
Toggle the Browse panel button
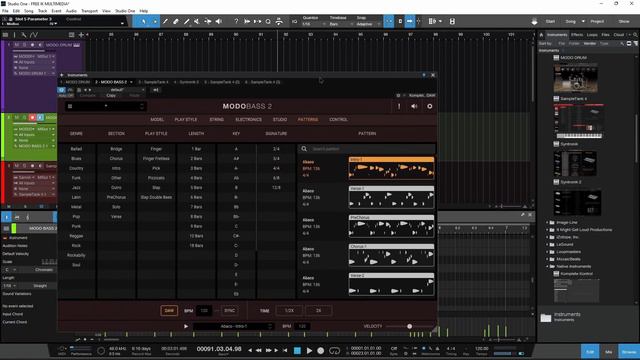click(629, 351)
